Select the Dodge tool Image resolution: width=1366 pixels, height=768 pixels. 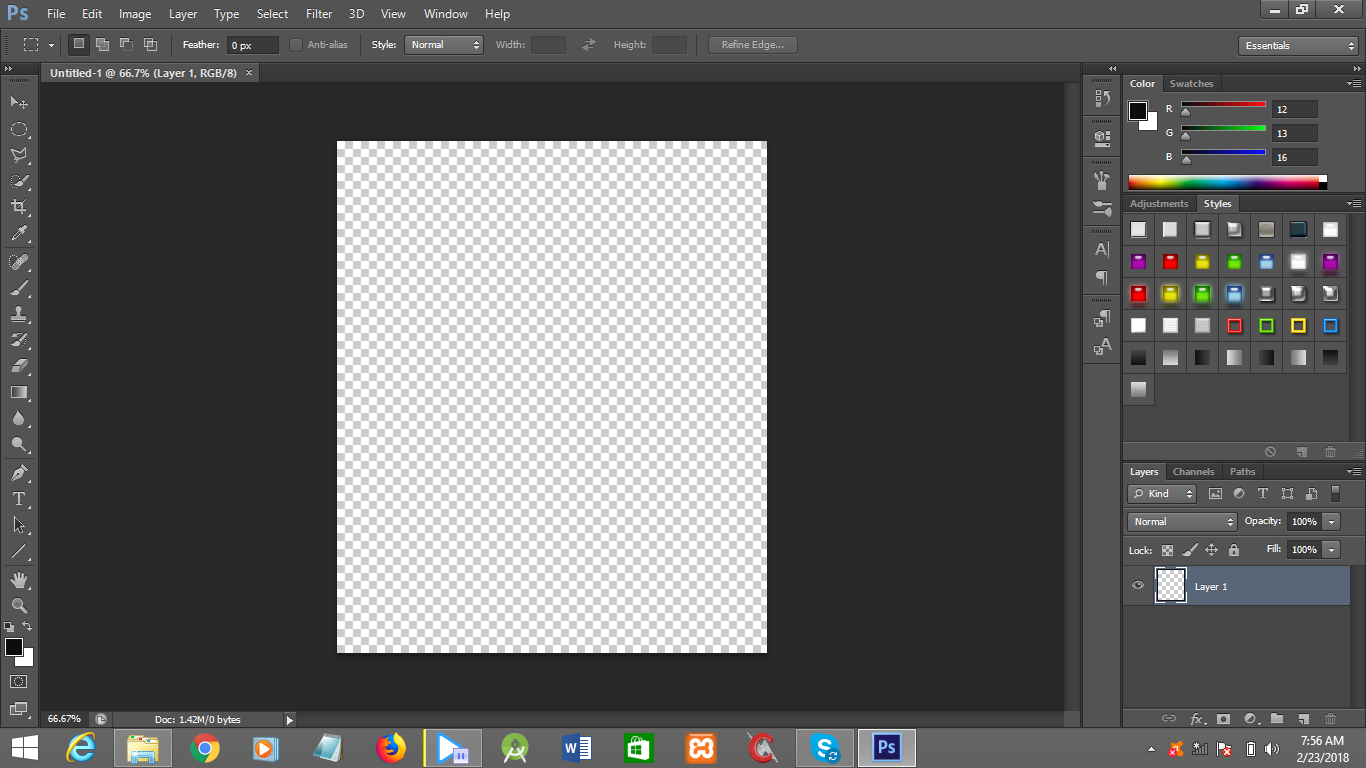coord(19,444)
